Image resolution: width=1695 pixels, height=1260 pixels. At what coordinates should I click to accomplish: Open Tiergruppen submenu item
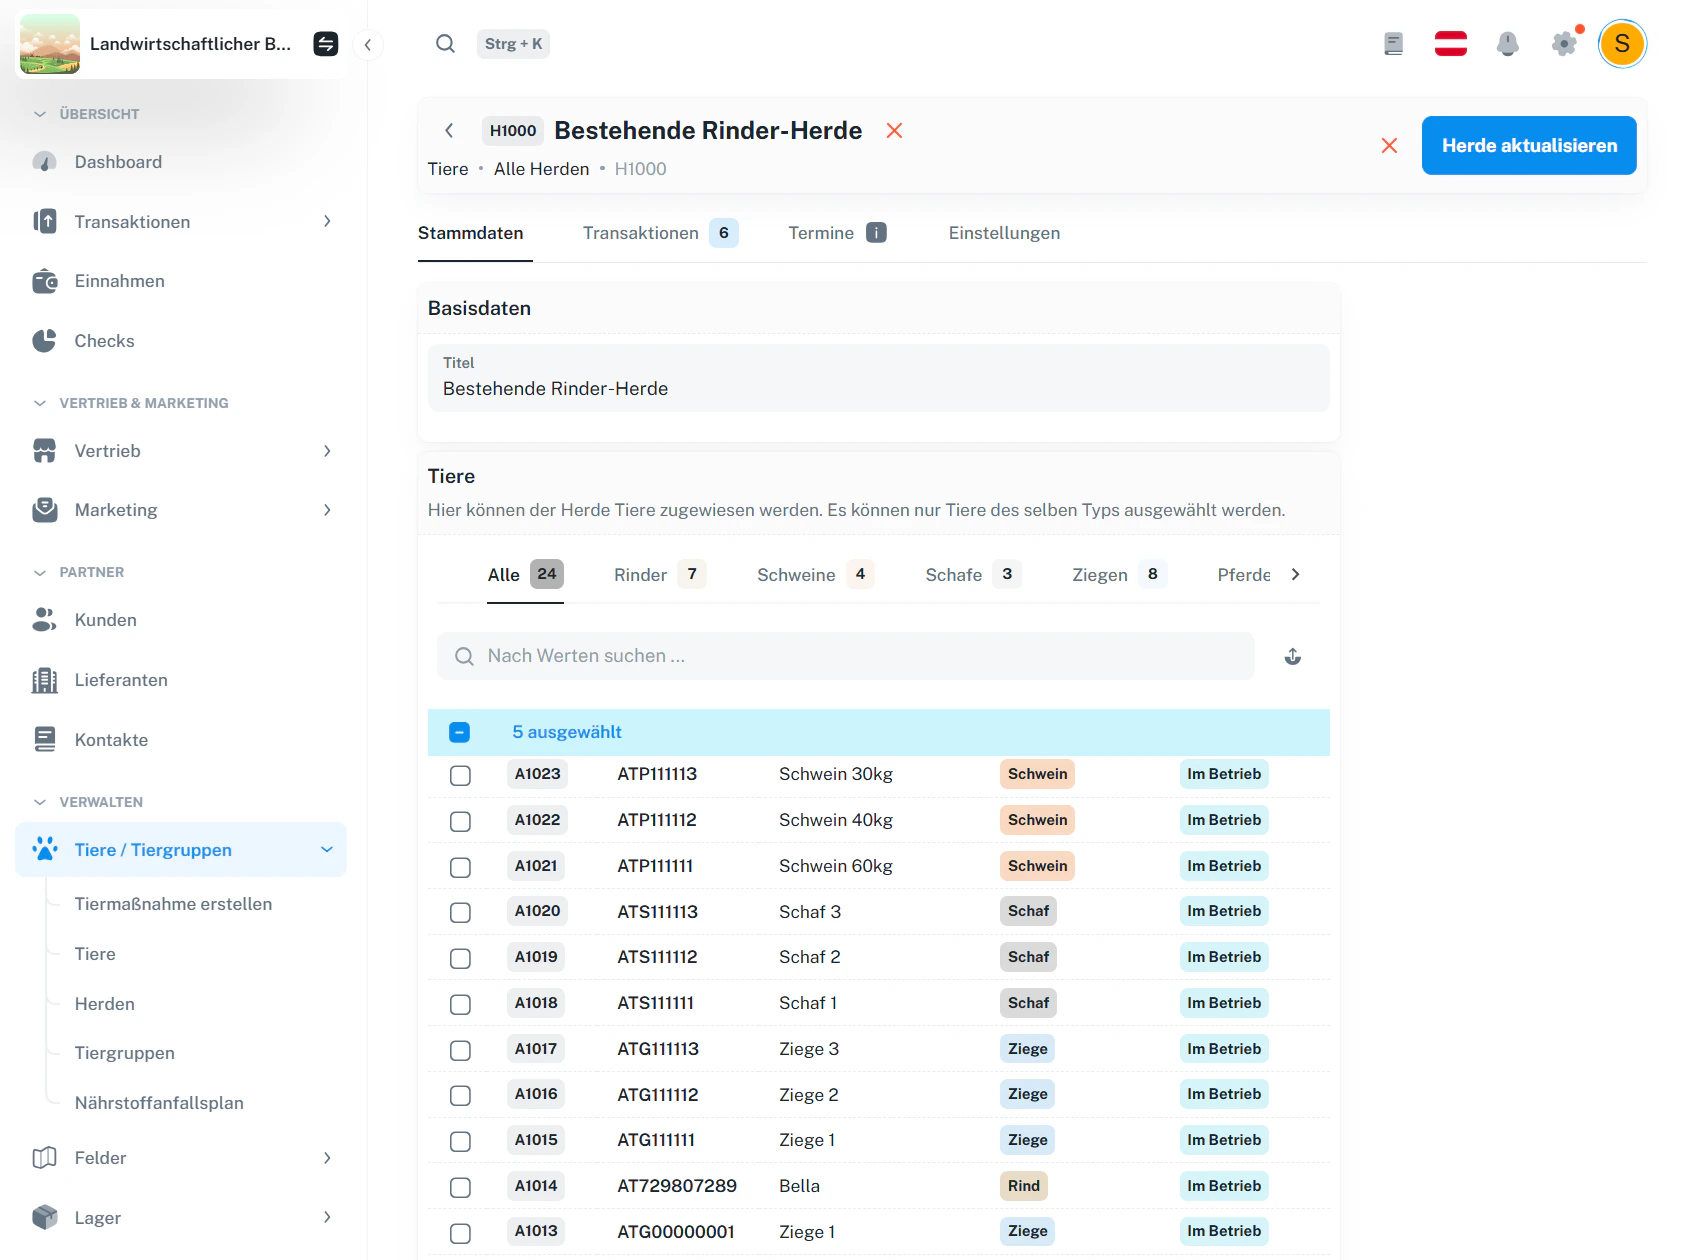(125, 1053)
